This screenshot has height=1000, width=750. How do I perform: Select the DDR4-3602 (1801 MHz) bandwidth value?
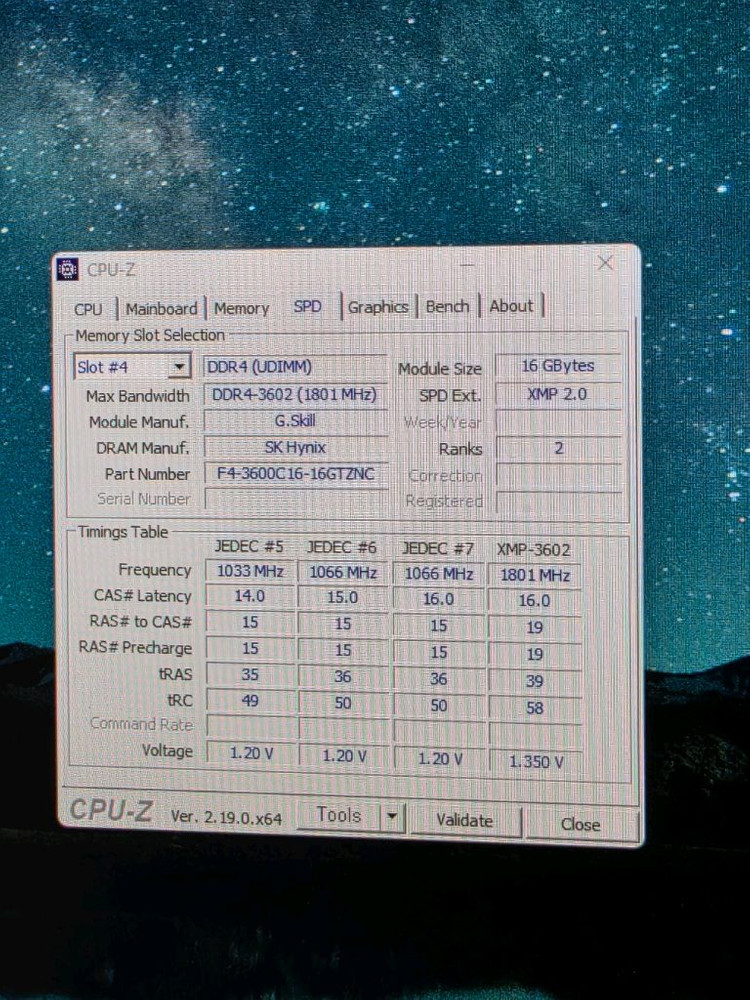pyautogui.click(x=295, y=395)
